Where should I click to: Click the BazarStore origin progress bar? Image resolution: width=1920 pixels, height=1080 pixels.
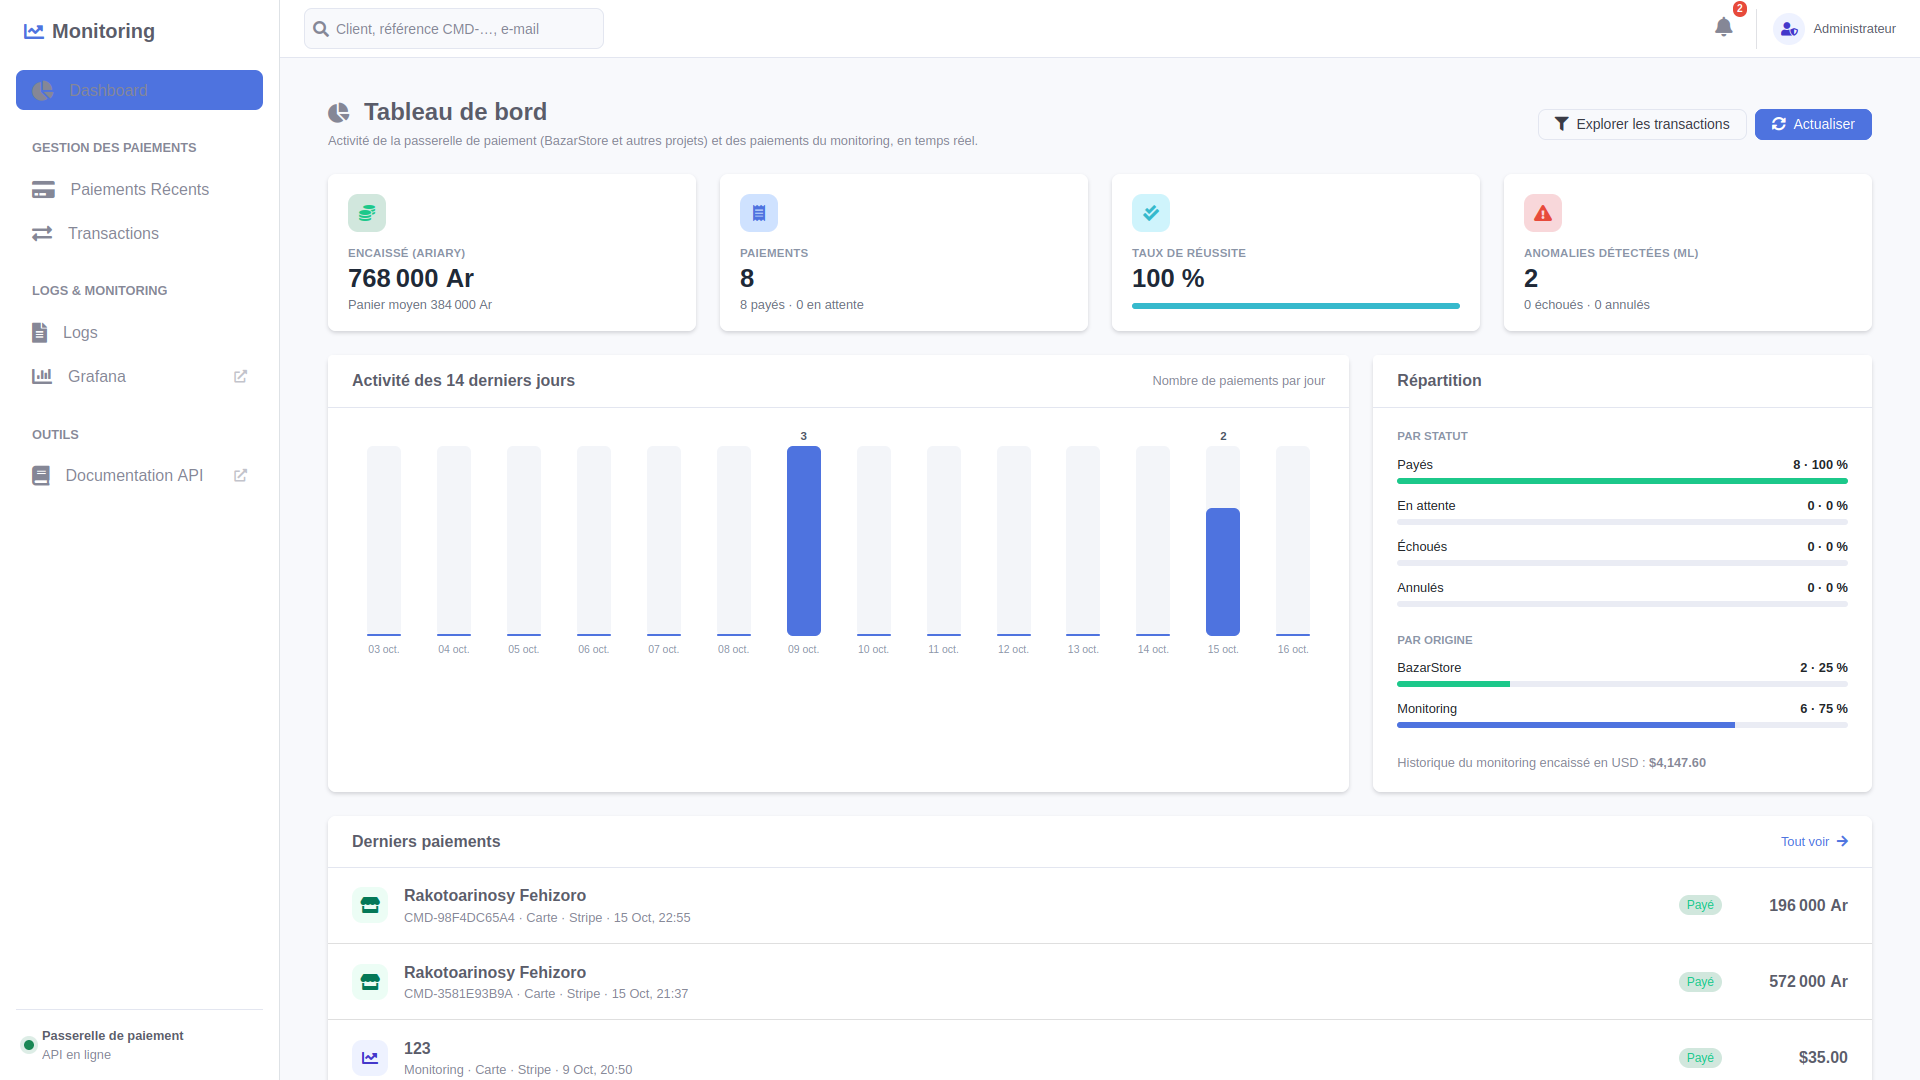[x=1622, y=684]
